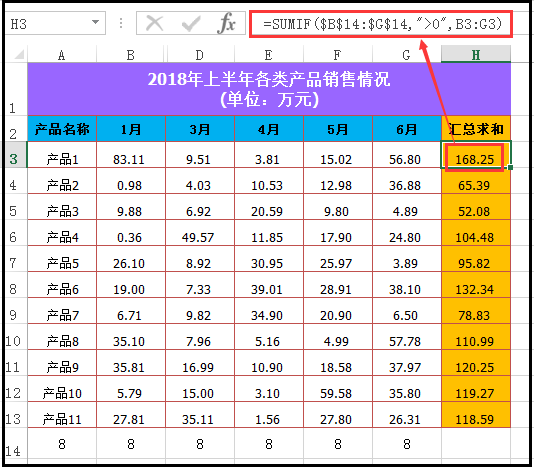Select row 3 header
This screenshot has width=534, height=467.
tap(16, 155)
